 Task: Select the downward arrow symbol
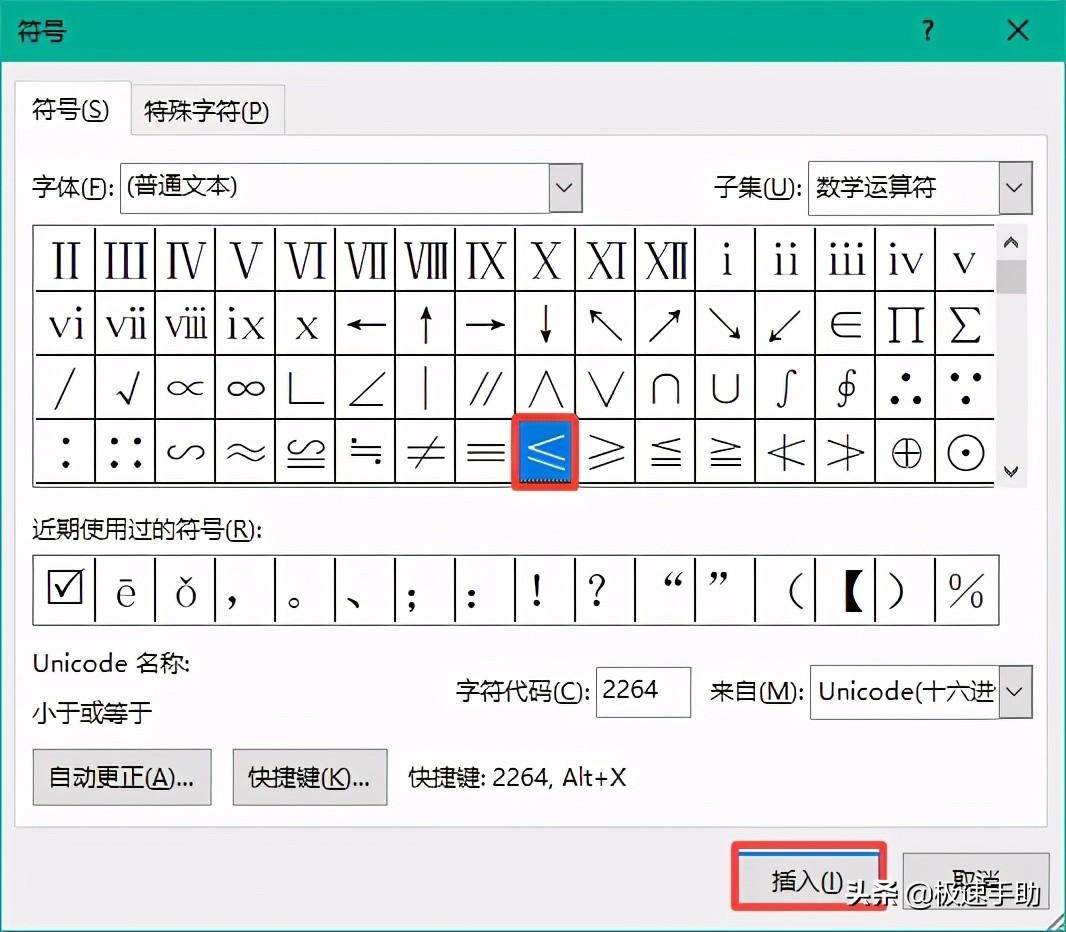click(x=545, y=323)
